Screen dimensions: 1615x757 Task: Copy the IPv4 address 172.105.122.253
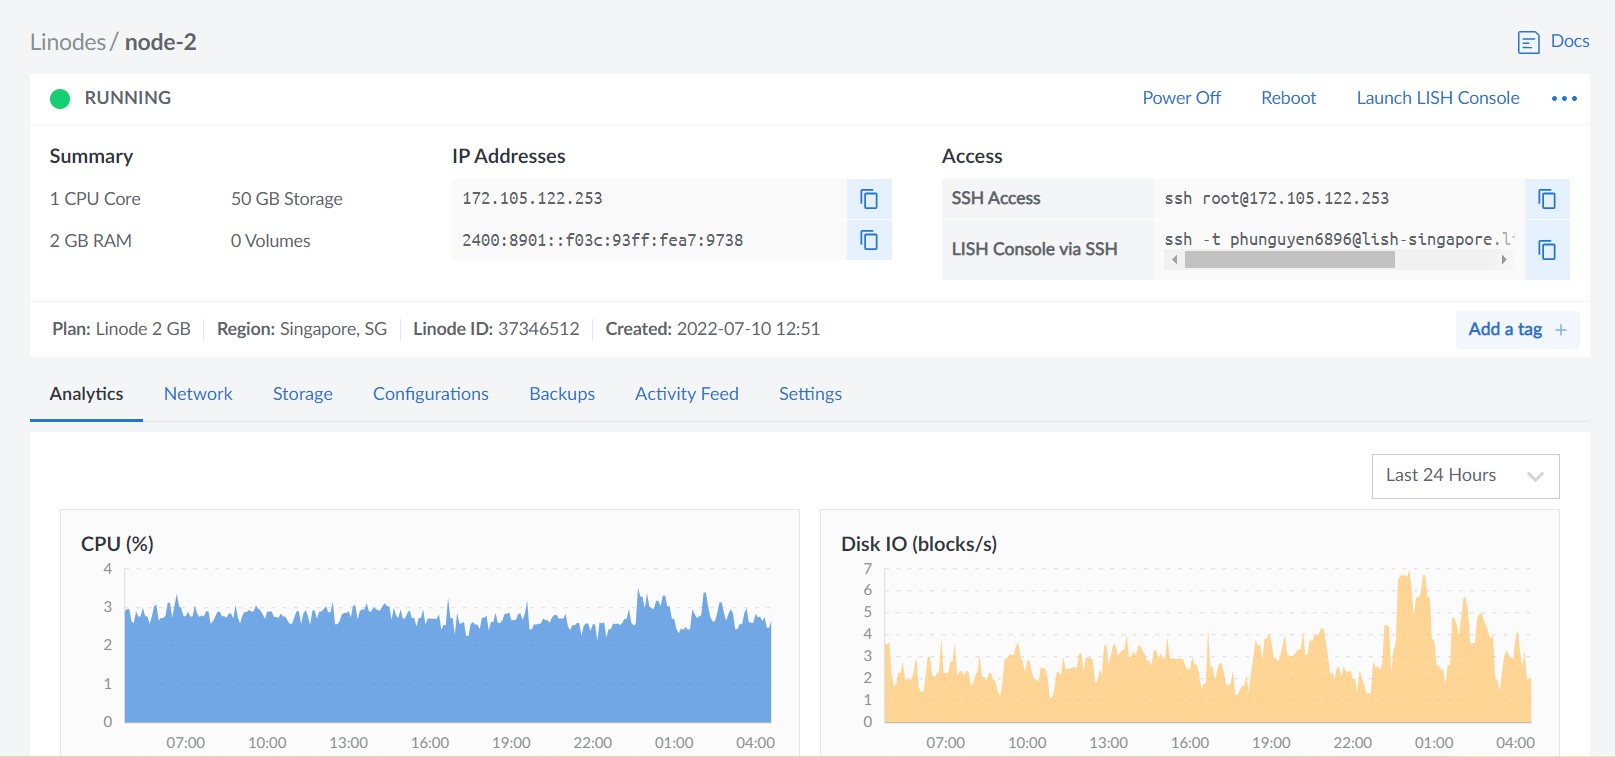click(x=868, y=199)
